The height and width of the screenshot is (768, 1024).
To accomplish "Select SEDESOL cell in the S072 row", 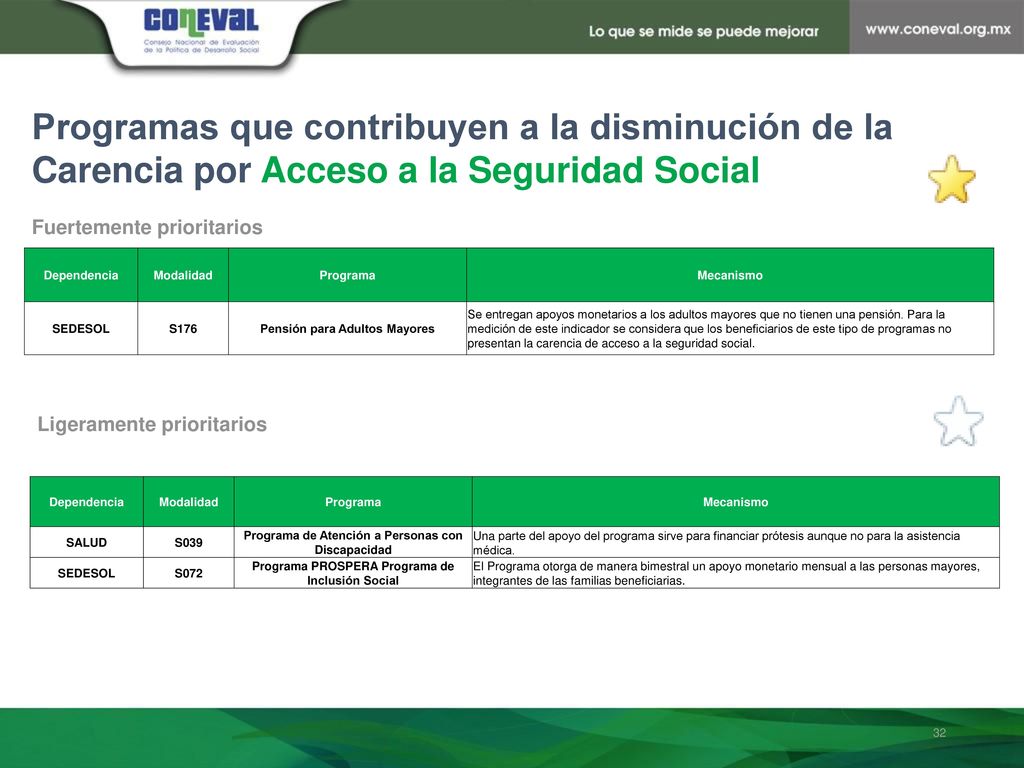I will tap(86, 573).
